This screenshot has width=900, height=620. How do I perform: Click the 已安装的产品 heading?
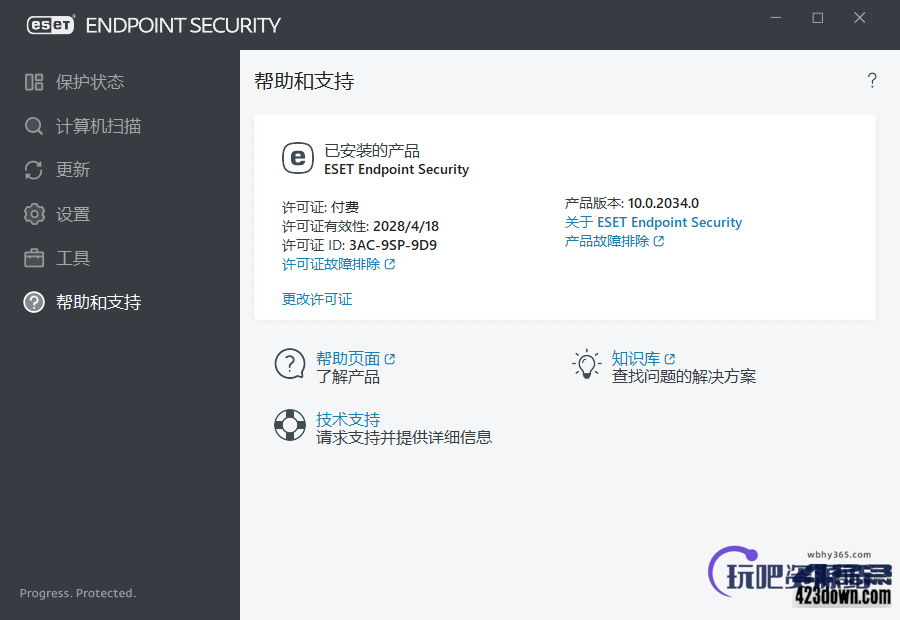tap(372, 151)
